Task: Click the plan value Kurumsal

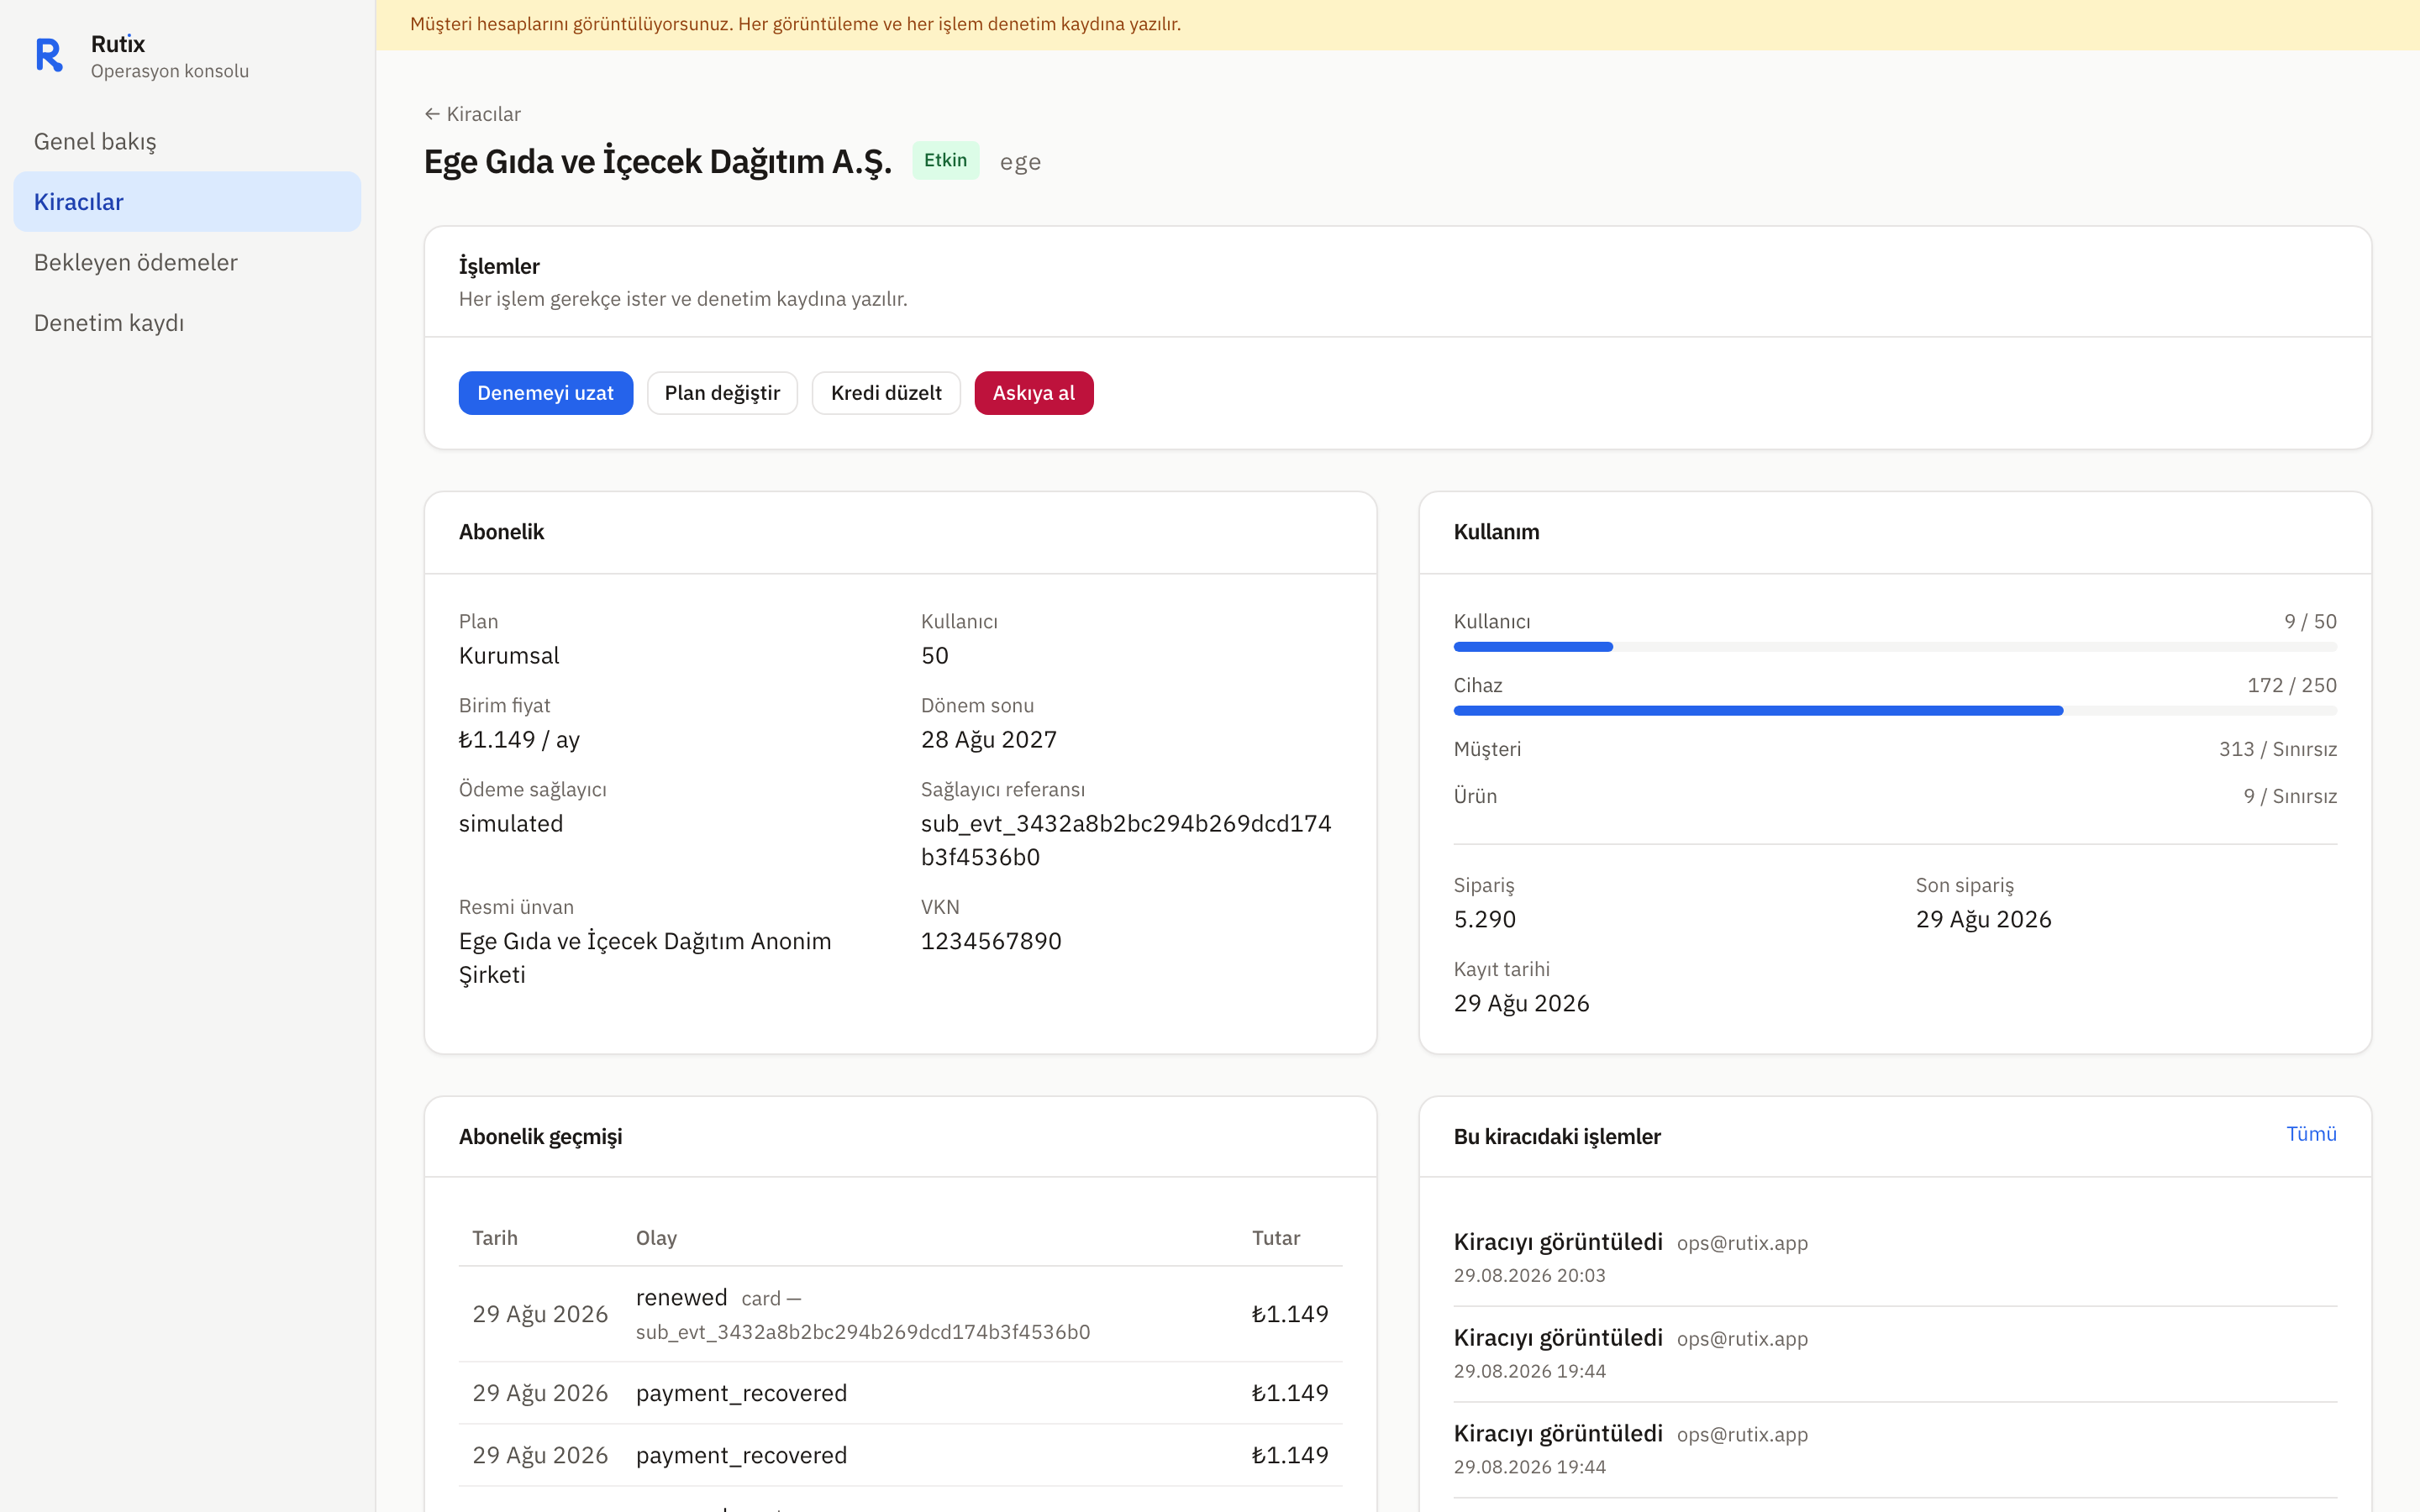Action: coord(509,655)
